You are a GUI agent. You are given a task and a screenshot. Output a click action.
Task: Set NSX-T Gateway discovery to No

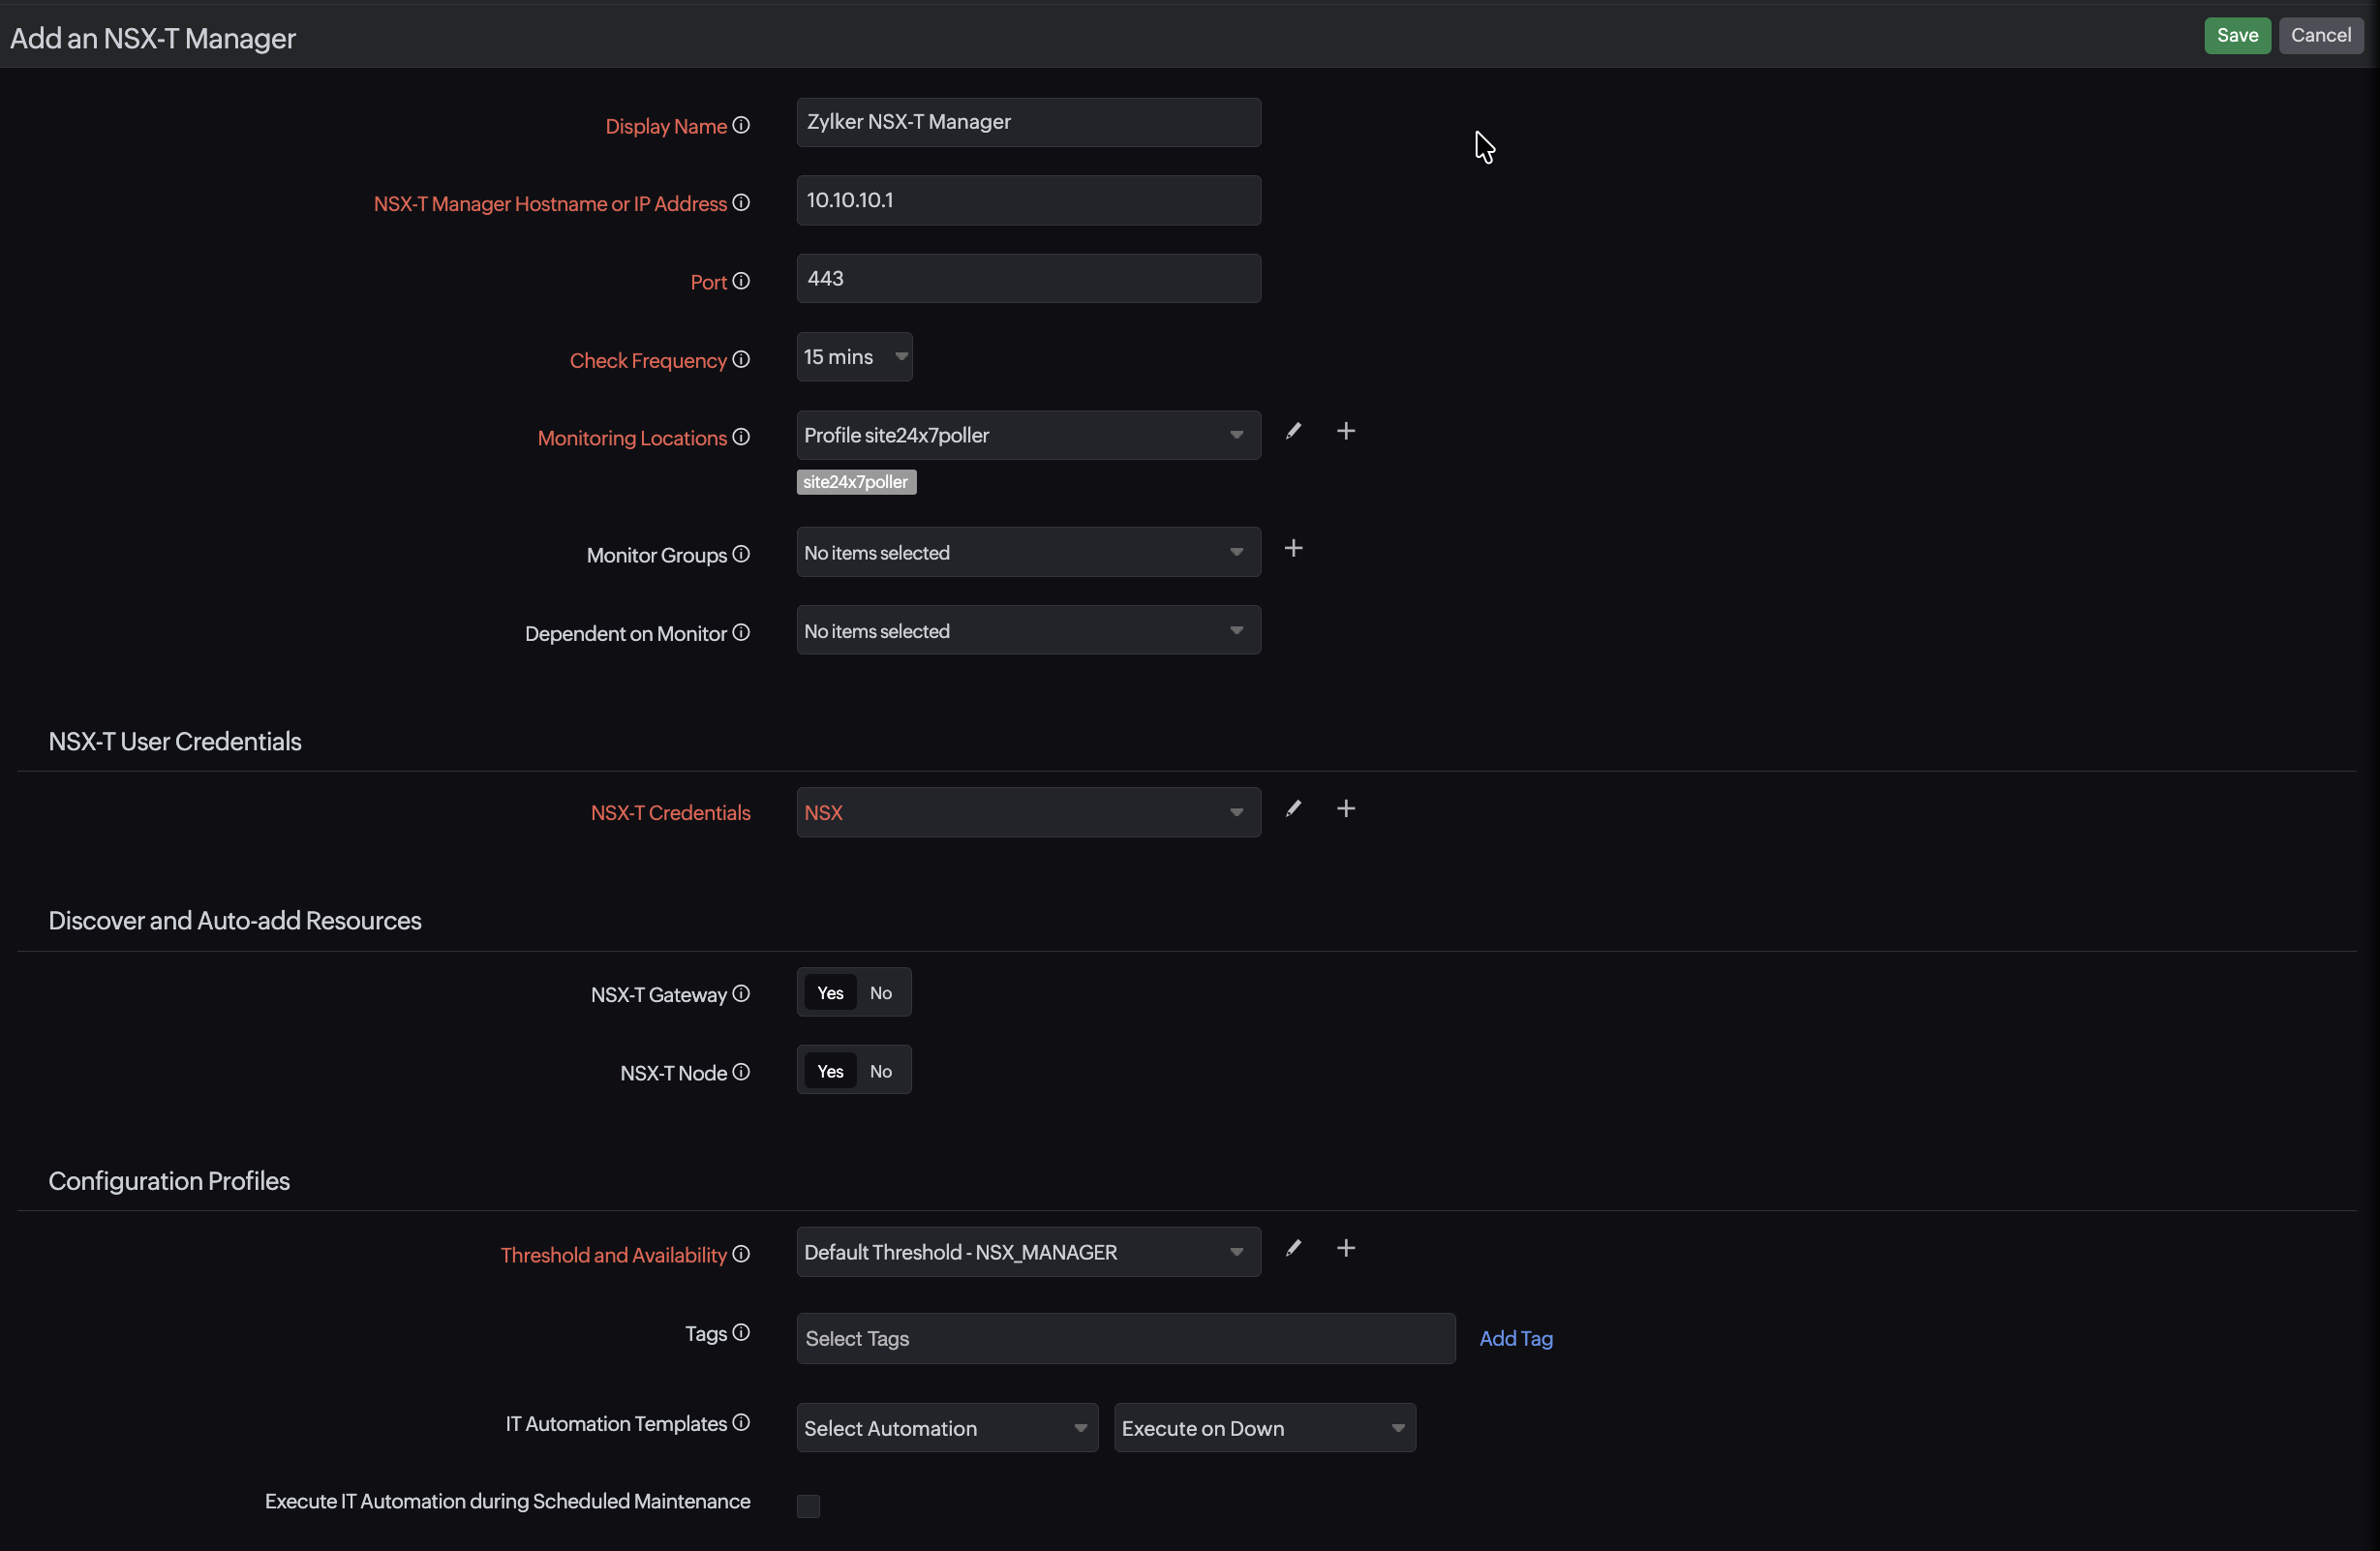point(881,992)
